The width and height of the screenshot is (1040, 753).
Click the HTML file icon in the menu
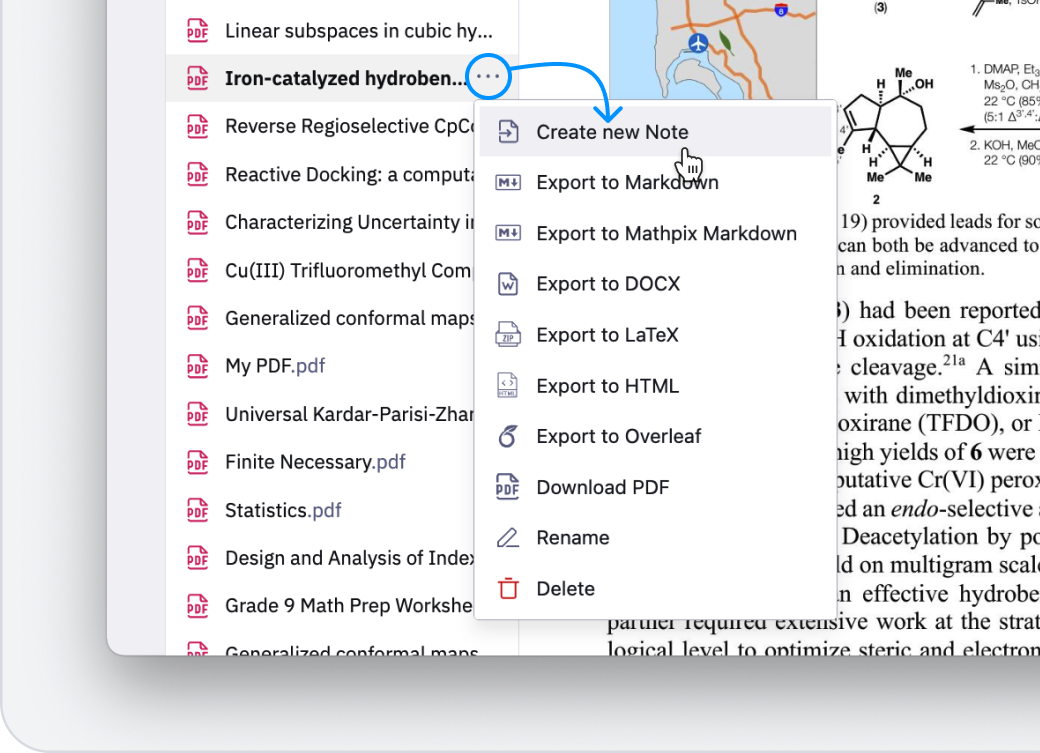pos(508,385)
